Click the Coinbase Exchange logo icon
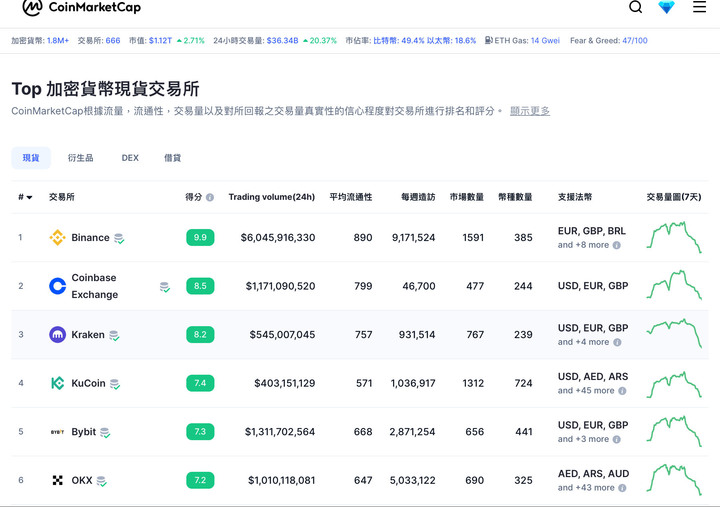 pos(57,286)
